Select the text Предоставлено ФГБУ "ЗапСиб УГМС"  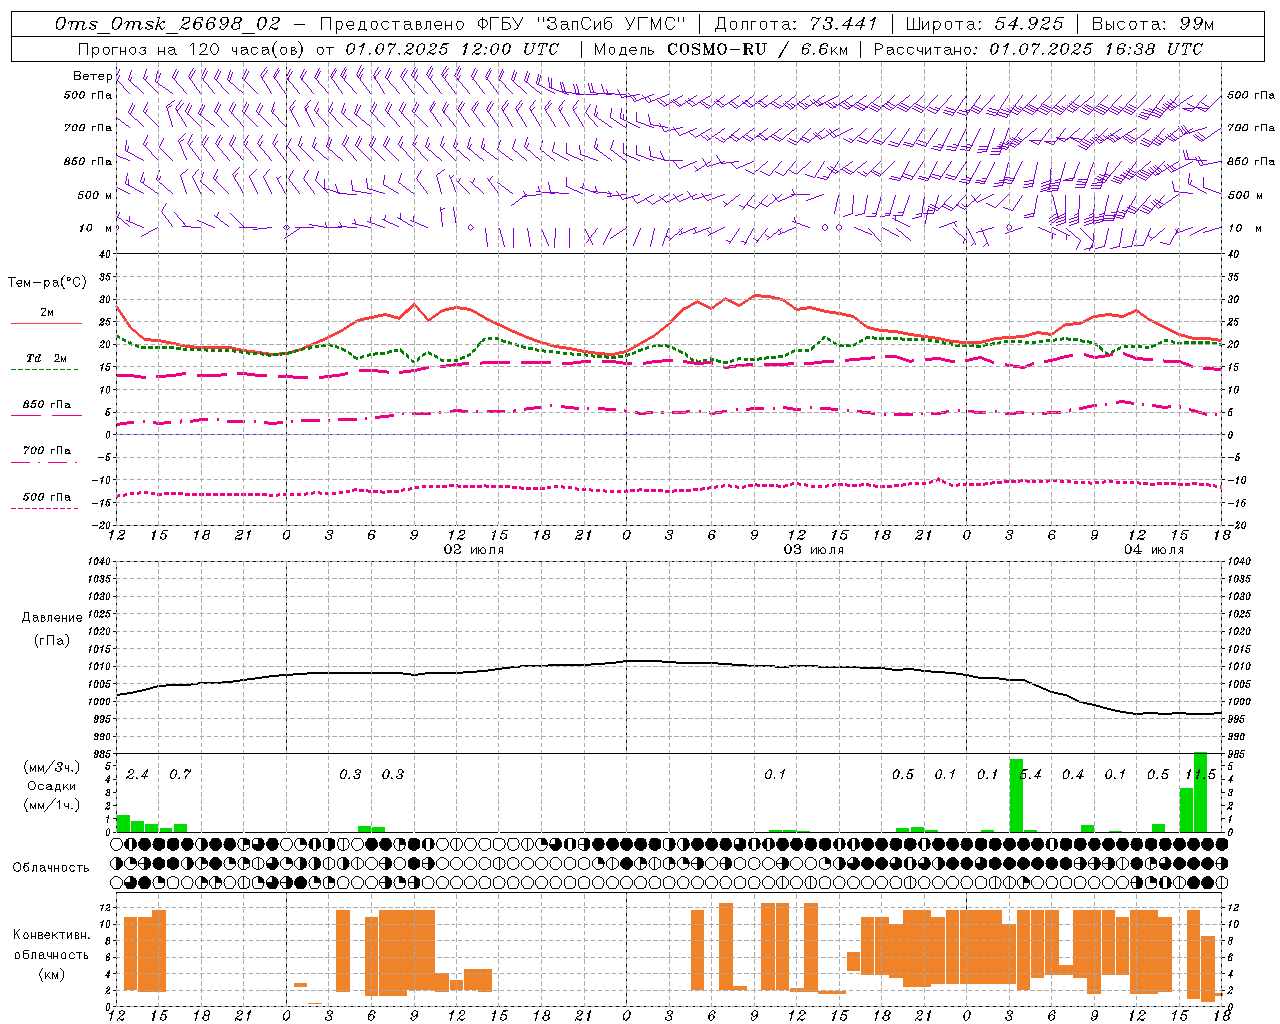501,23
